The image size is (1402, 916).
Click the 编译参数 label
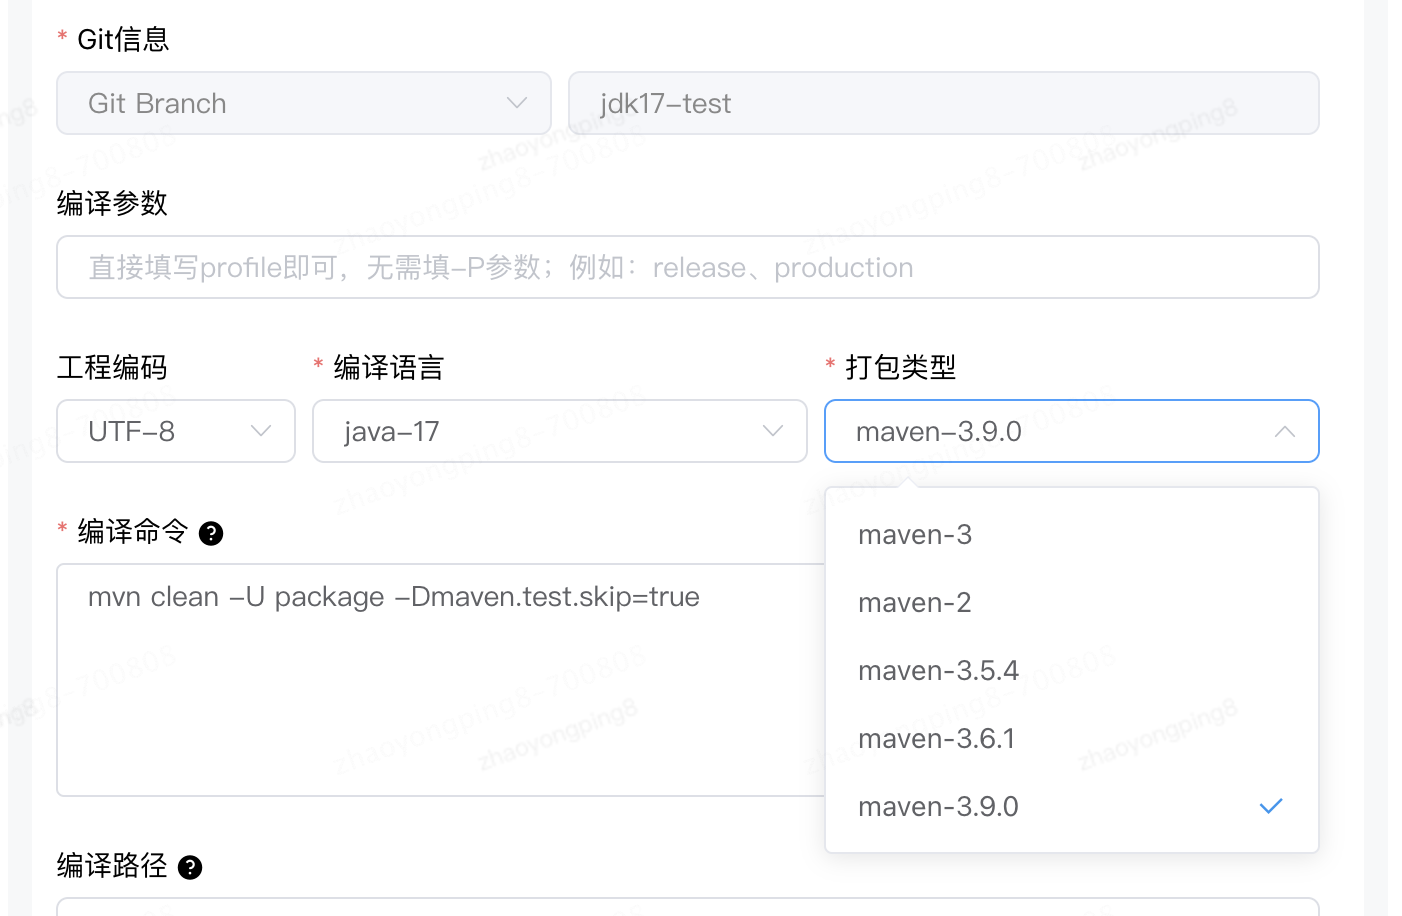(112, 203)
